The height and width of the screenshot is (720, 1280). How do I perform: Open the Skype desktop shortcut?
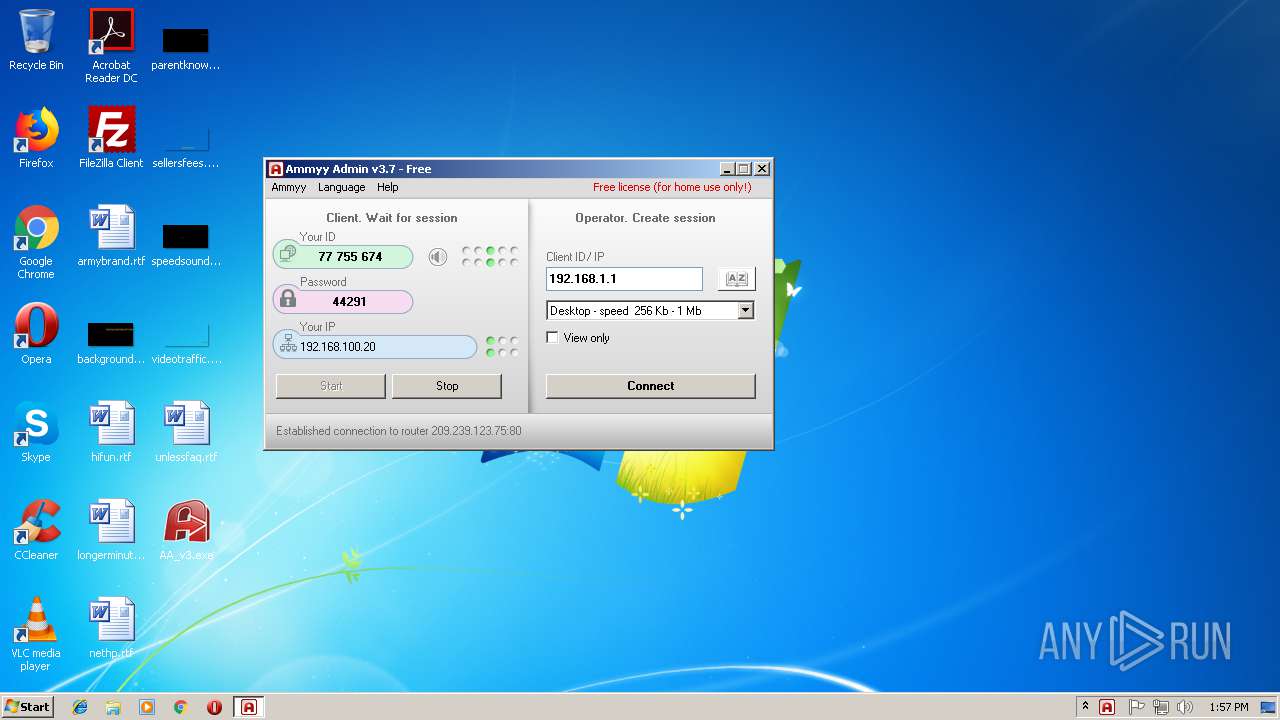point(36,431)
